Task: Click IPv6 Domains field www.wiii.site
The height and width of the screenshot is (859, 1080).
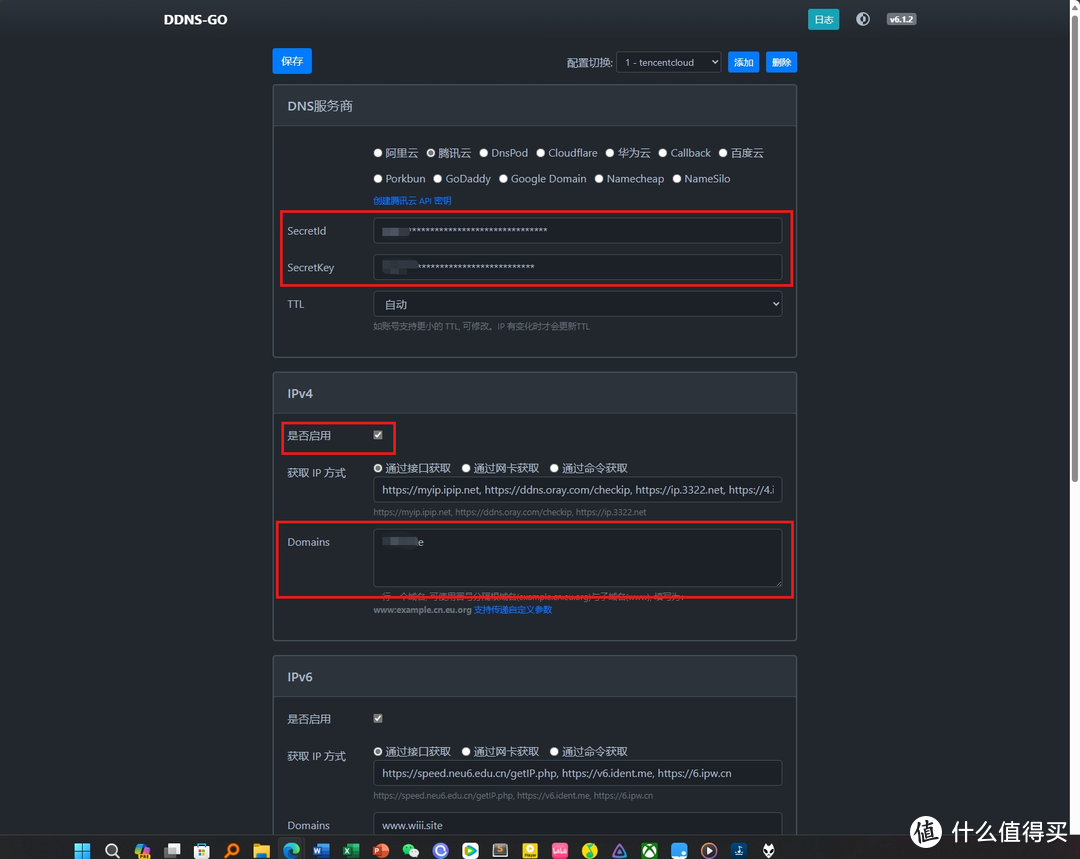Action: tap(577, 824)
